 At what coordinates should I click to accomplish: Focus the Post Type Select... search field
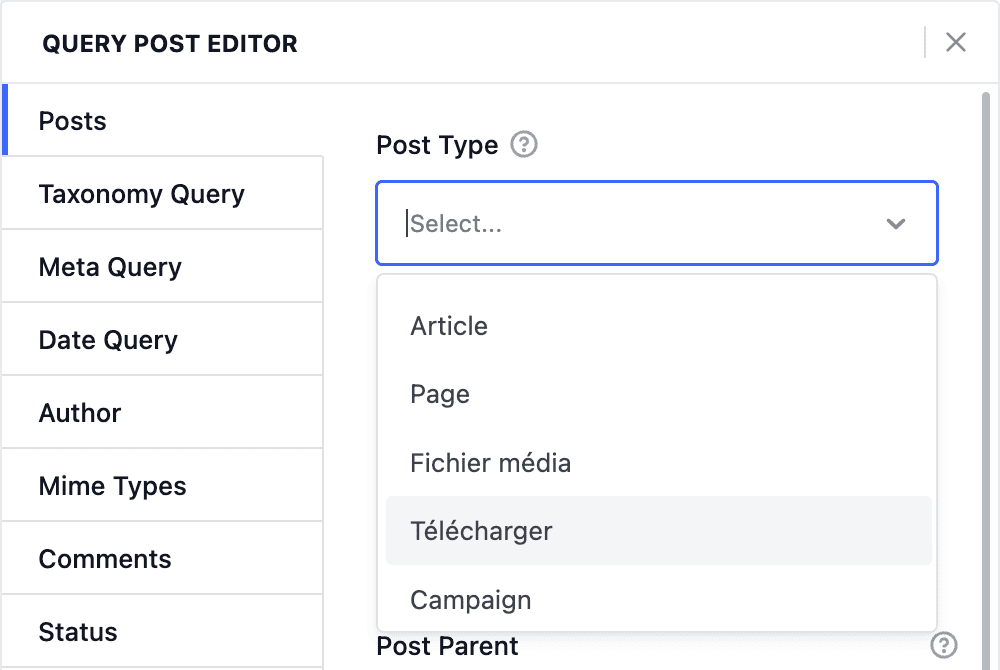tap(630, 224)
